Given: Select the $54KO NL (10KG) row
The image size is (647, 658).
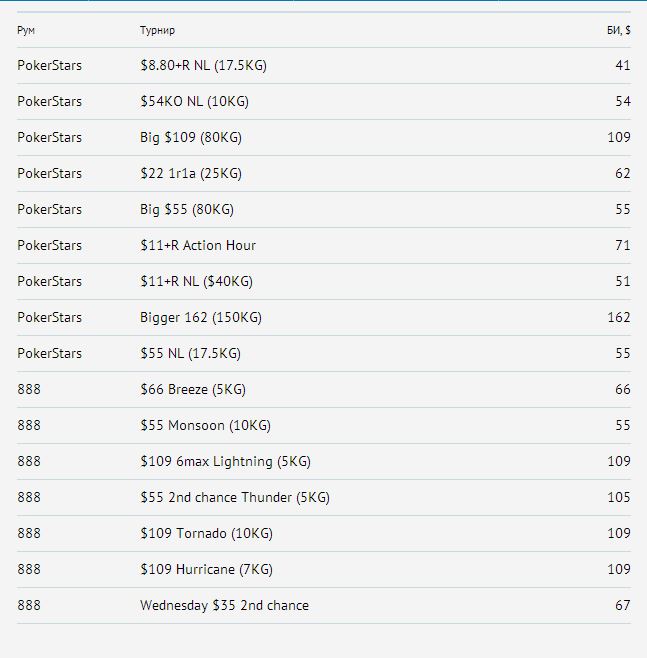Looking at the screenshot, I should tap(324, 102).
